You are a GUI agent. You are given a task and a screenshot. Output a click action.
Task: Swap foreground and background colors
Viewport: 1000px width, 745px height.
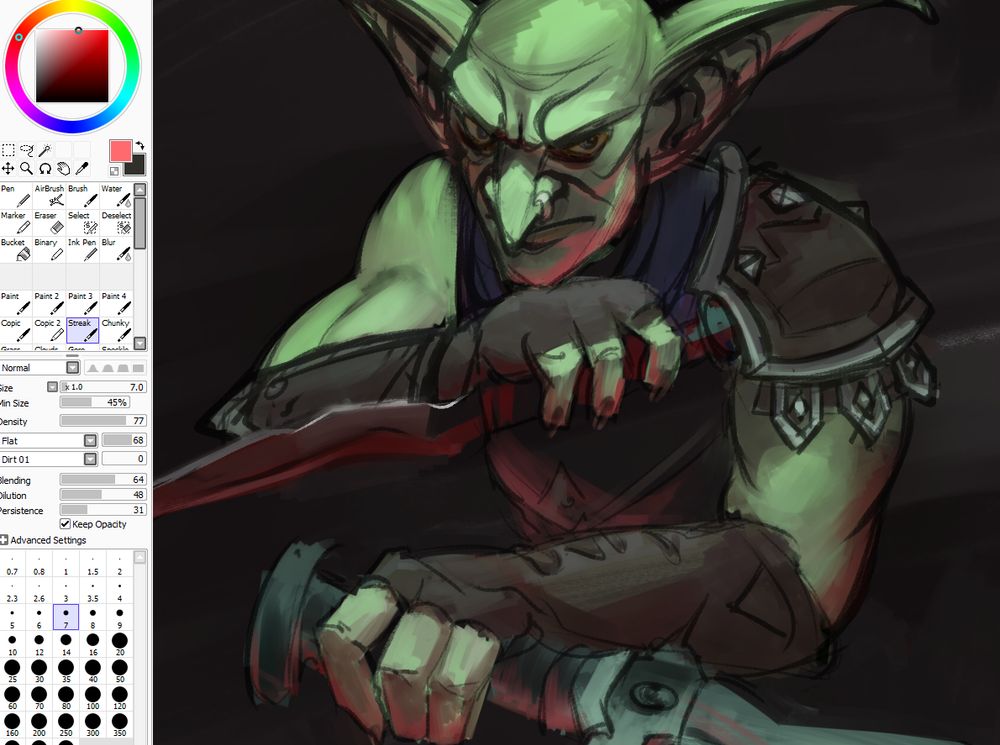[x=140, y=145]
